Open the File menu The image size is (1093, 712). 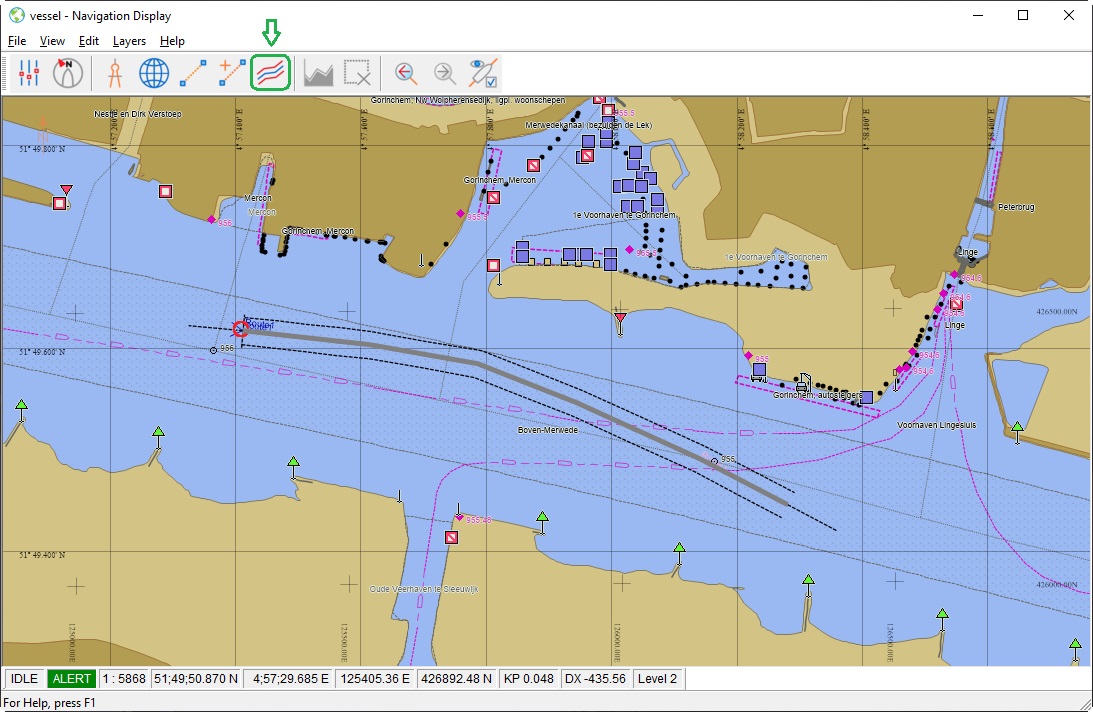click(x=16, y=41)
